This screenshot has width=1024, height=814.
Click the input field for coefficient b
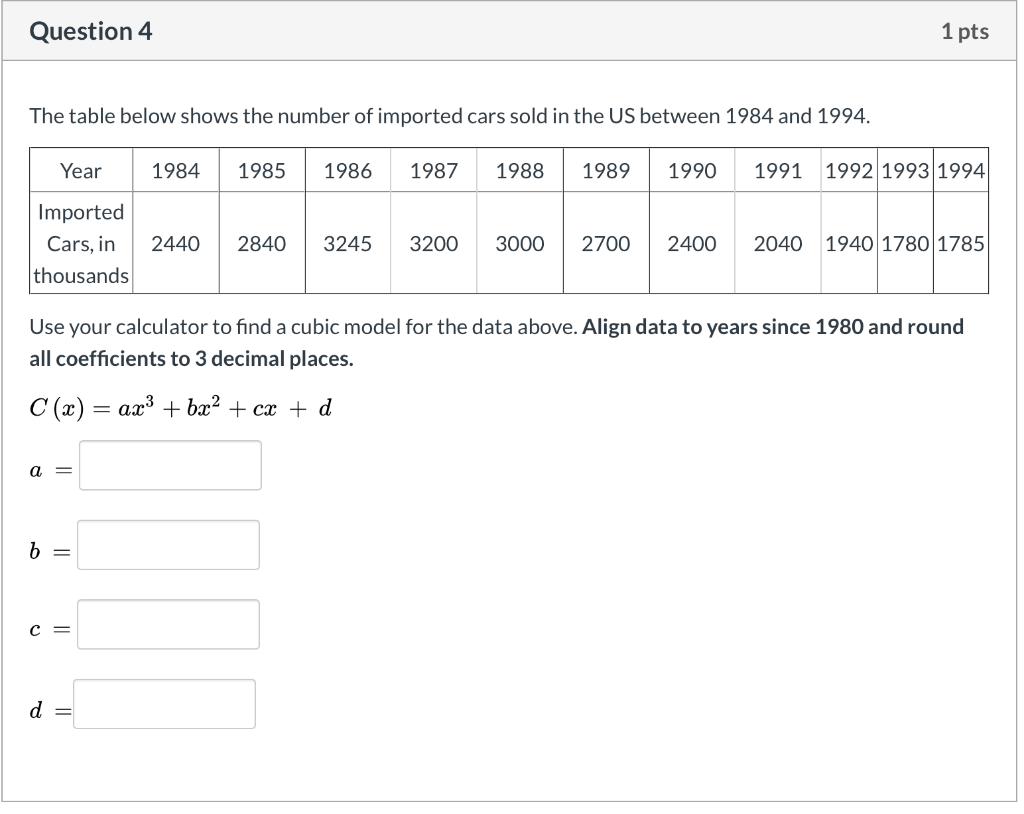pos(168,544)
